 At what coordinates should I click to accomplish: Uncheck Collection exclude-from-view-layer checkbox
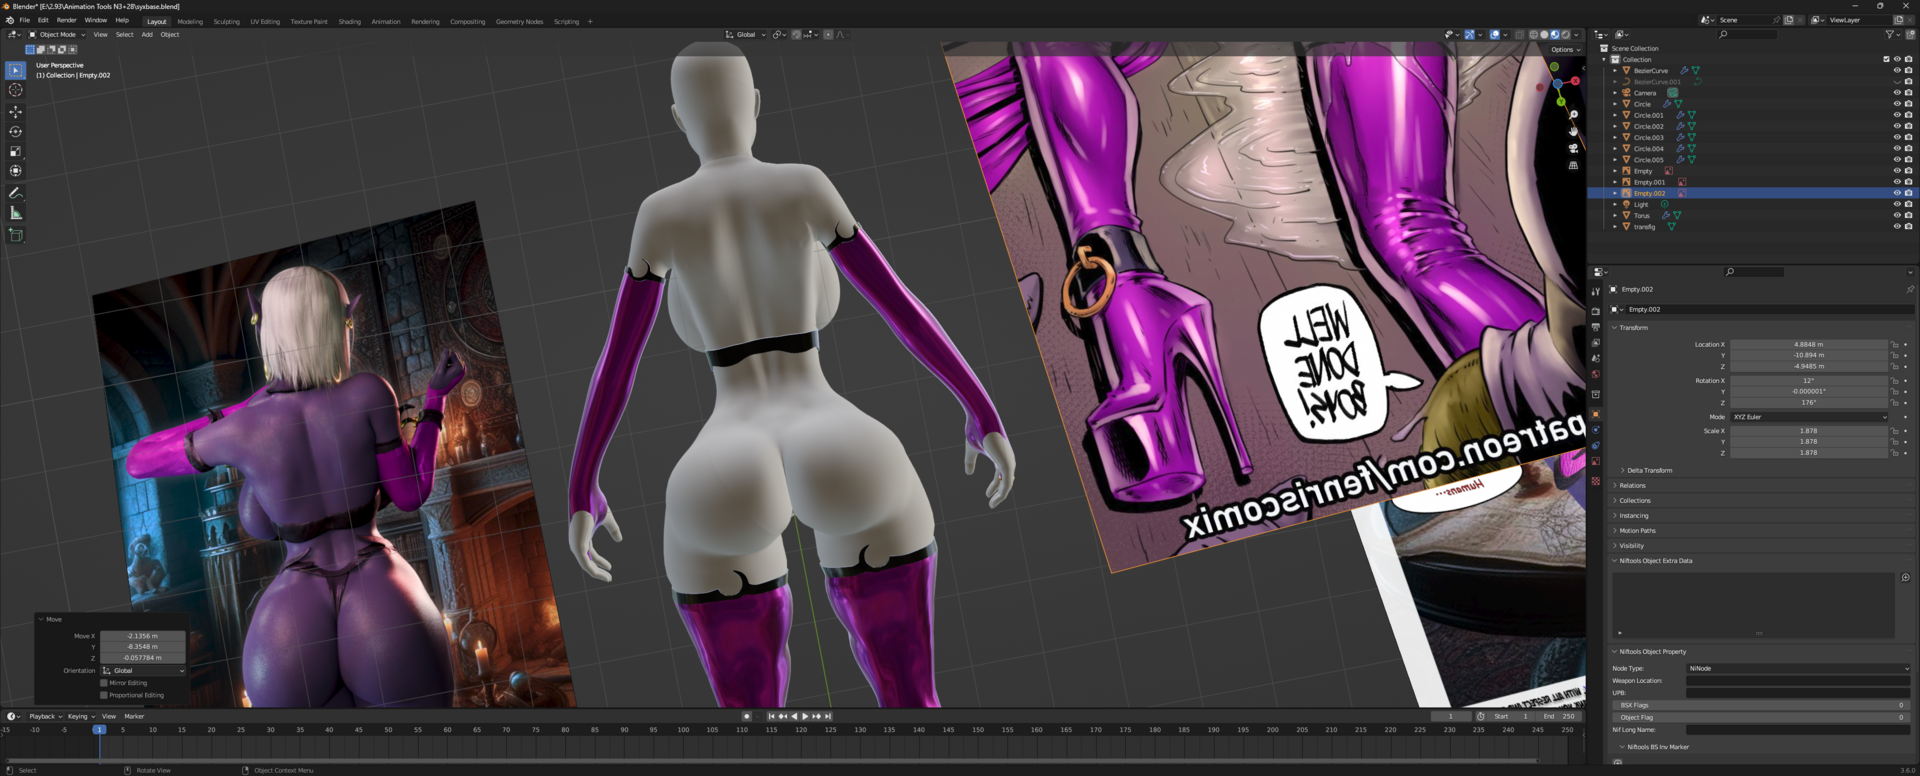coord(1886,59)
